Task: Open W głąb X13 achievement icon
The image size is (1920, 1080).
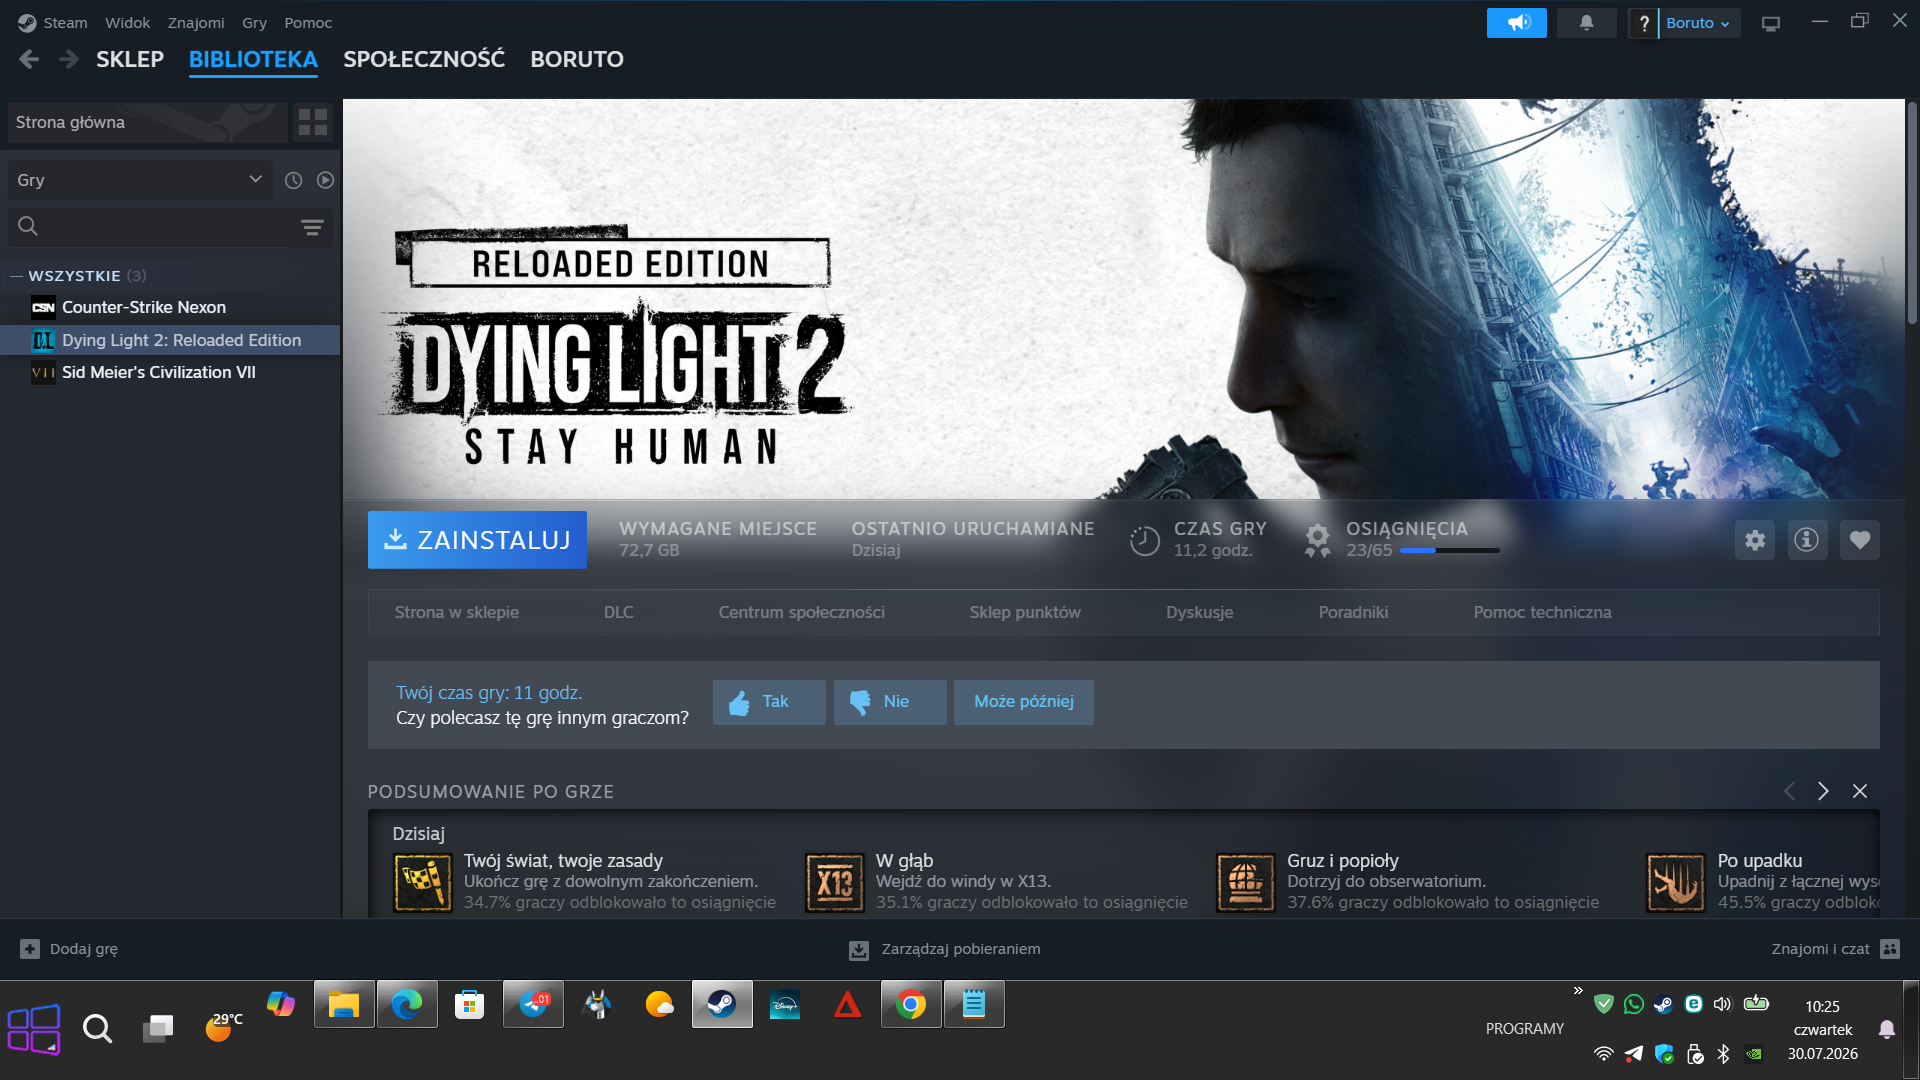Action: [x=835, y=882]
